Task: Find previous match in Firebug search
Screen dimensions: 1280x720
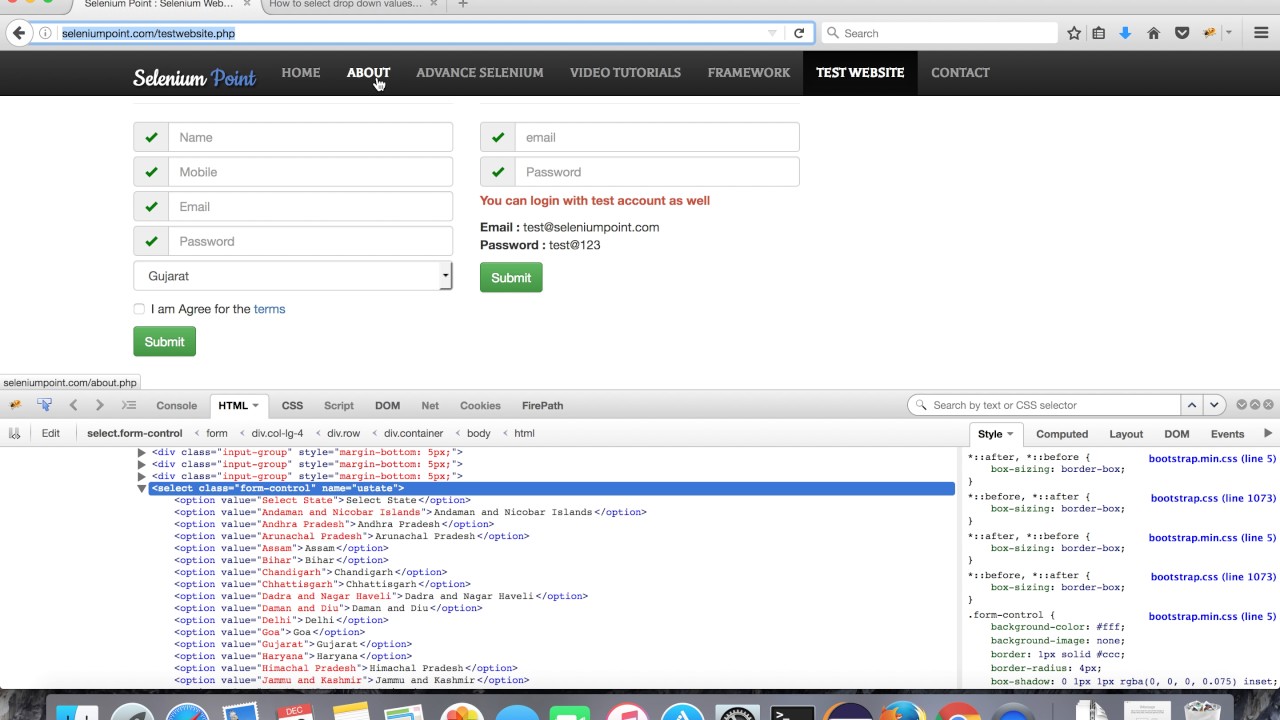Action: pyautogui.click(x=1192, y=405)
